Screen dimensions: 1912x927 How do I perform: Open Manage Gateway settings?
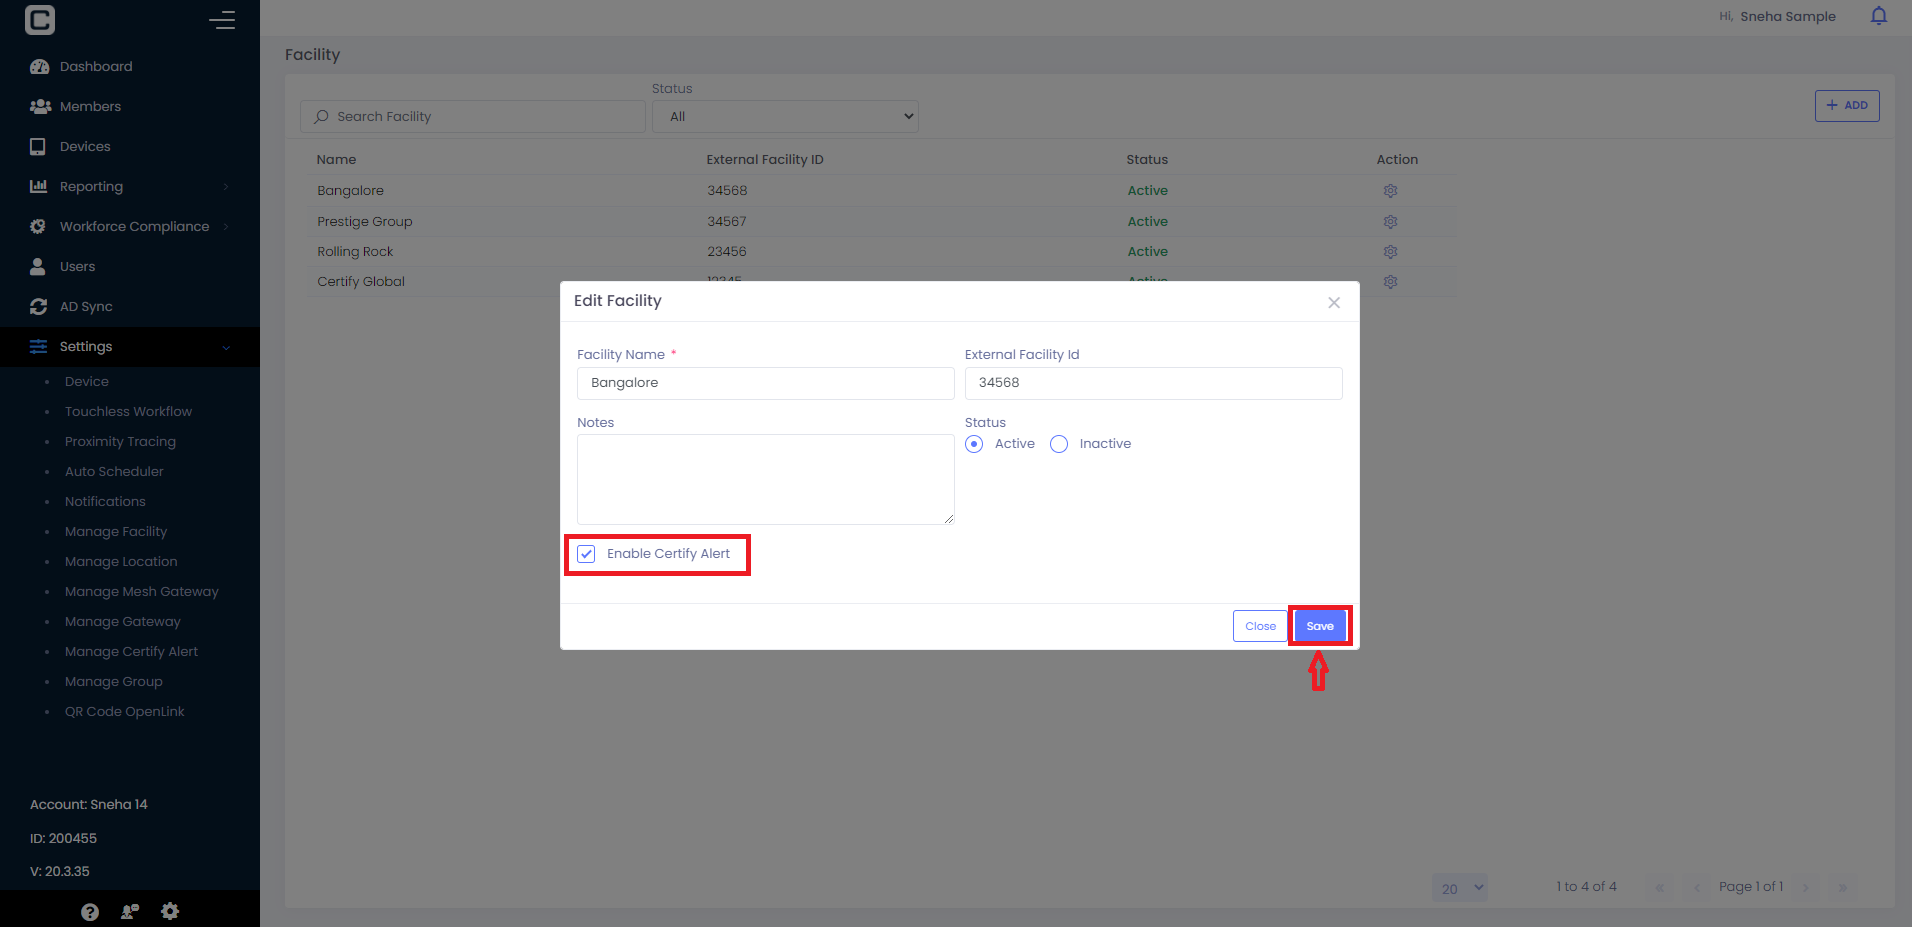click(x=123, y=621)
